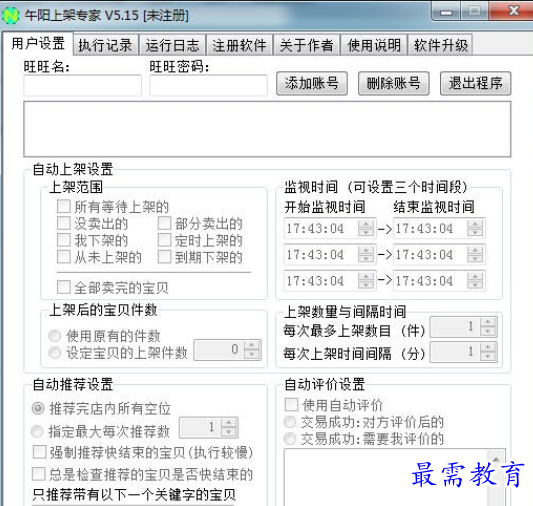This screenshot has height=506, width=533.
Task: Open the 关于作者 tab
Action: [307, 45]
